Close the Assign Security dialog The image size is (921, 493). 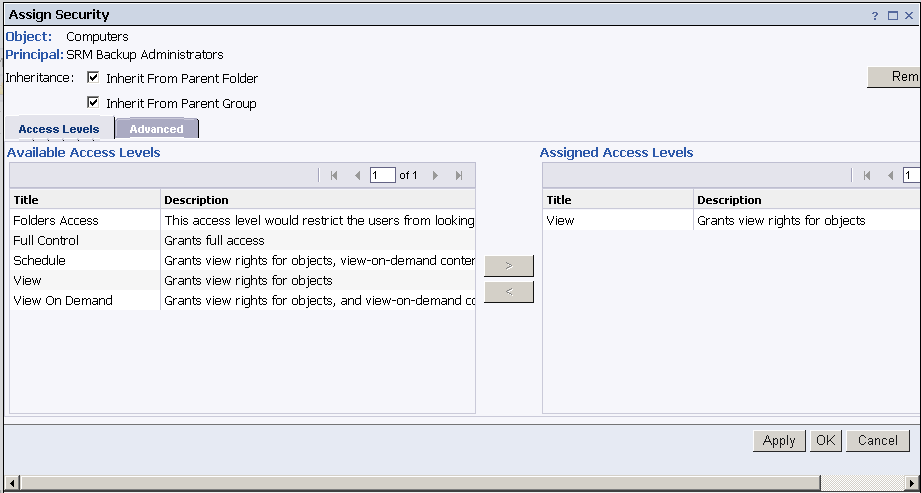coord(909,16)
